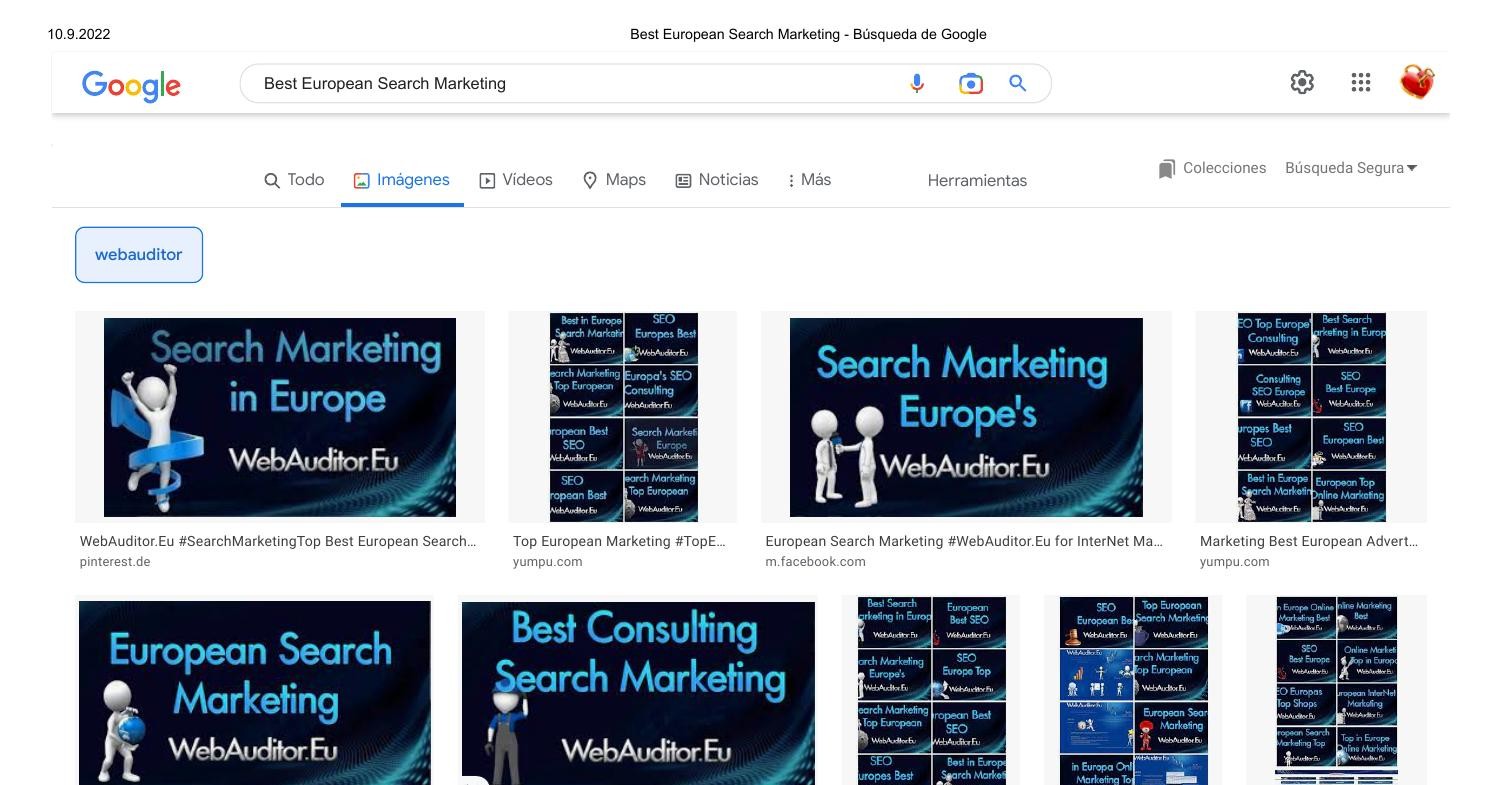The width and height of the screenshot is (1500, 785).
Task: Click the profile avatar
Action: coord(1418,82)
